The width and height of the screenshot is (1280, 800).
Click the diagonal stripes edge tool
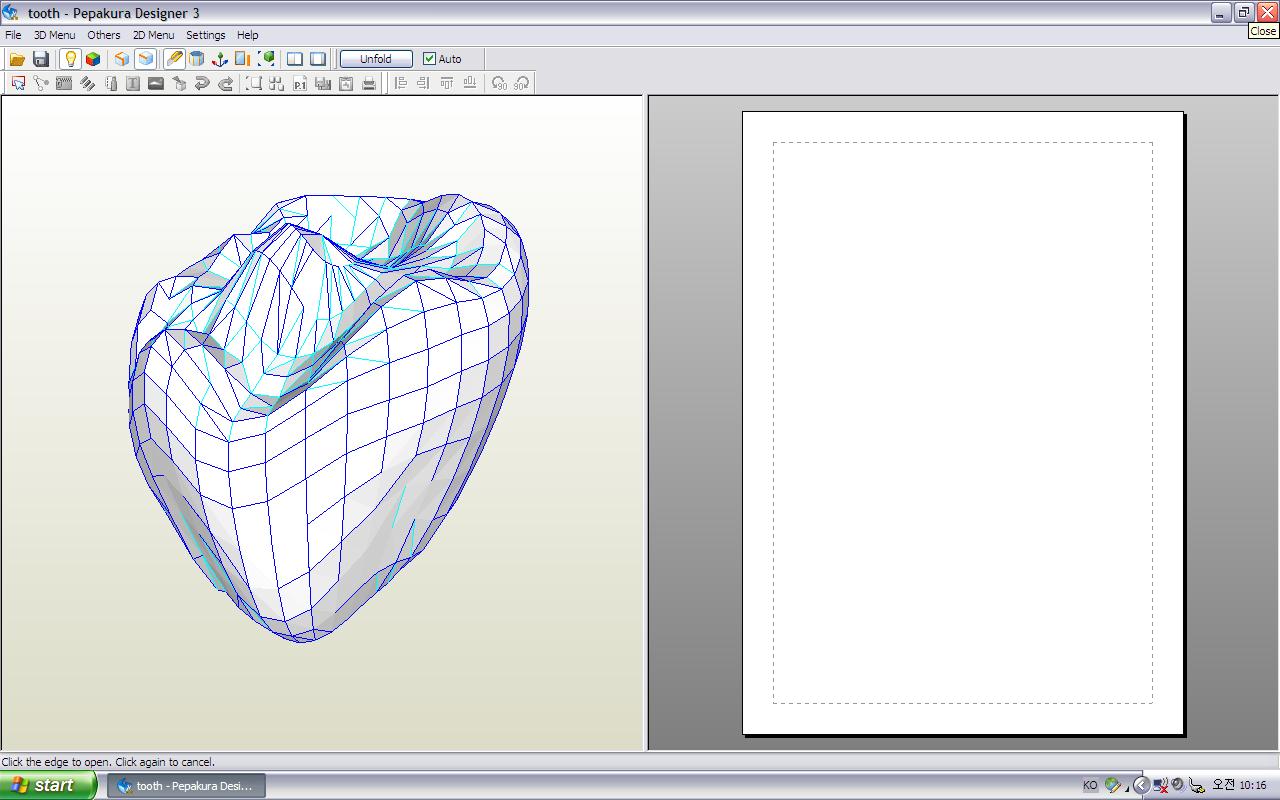(87, 83)
